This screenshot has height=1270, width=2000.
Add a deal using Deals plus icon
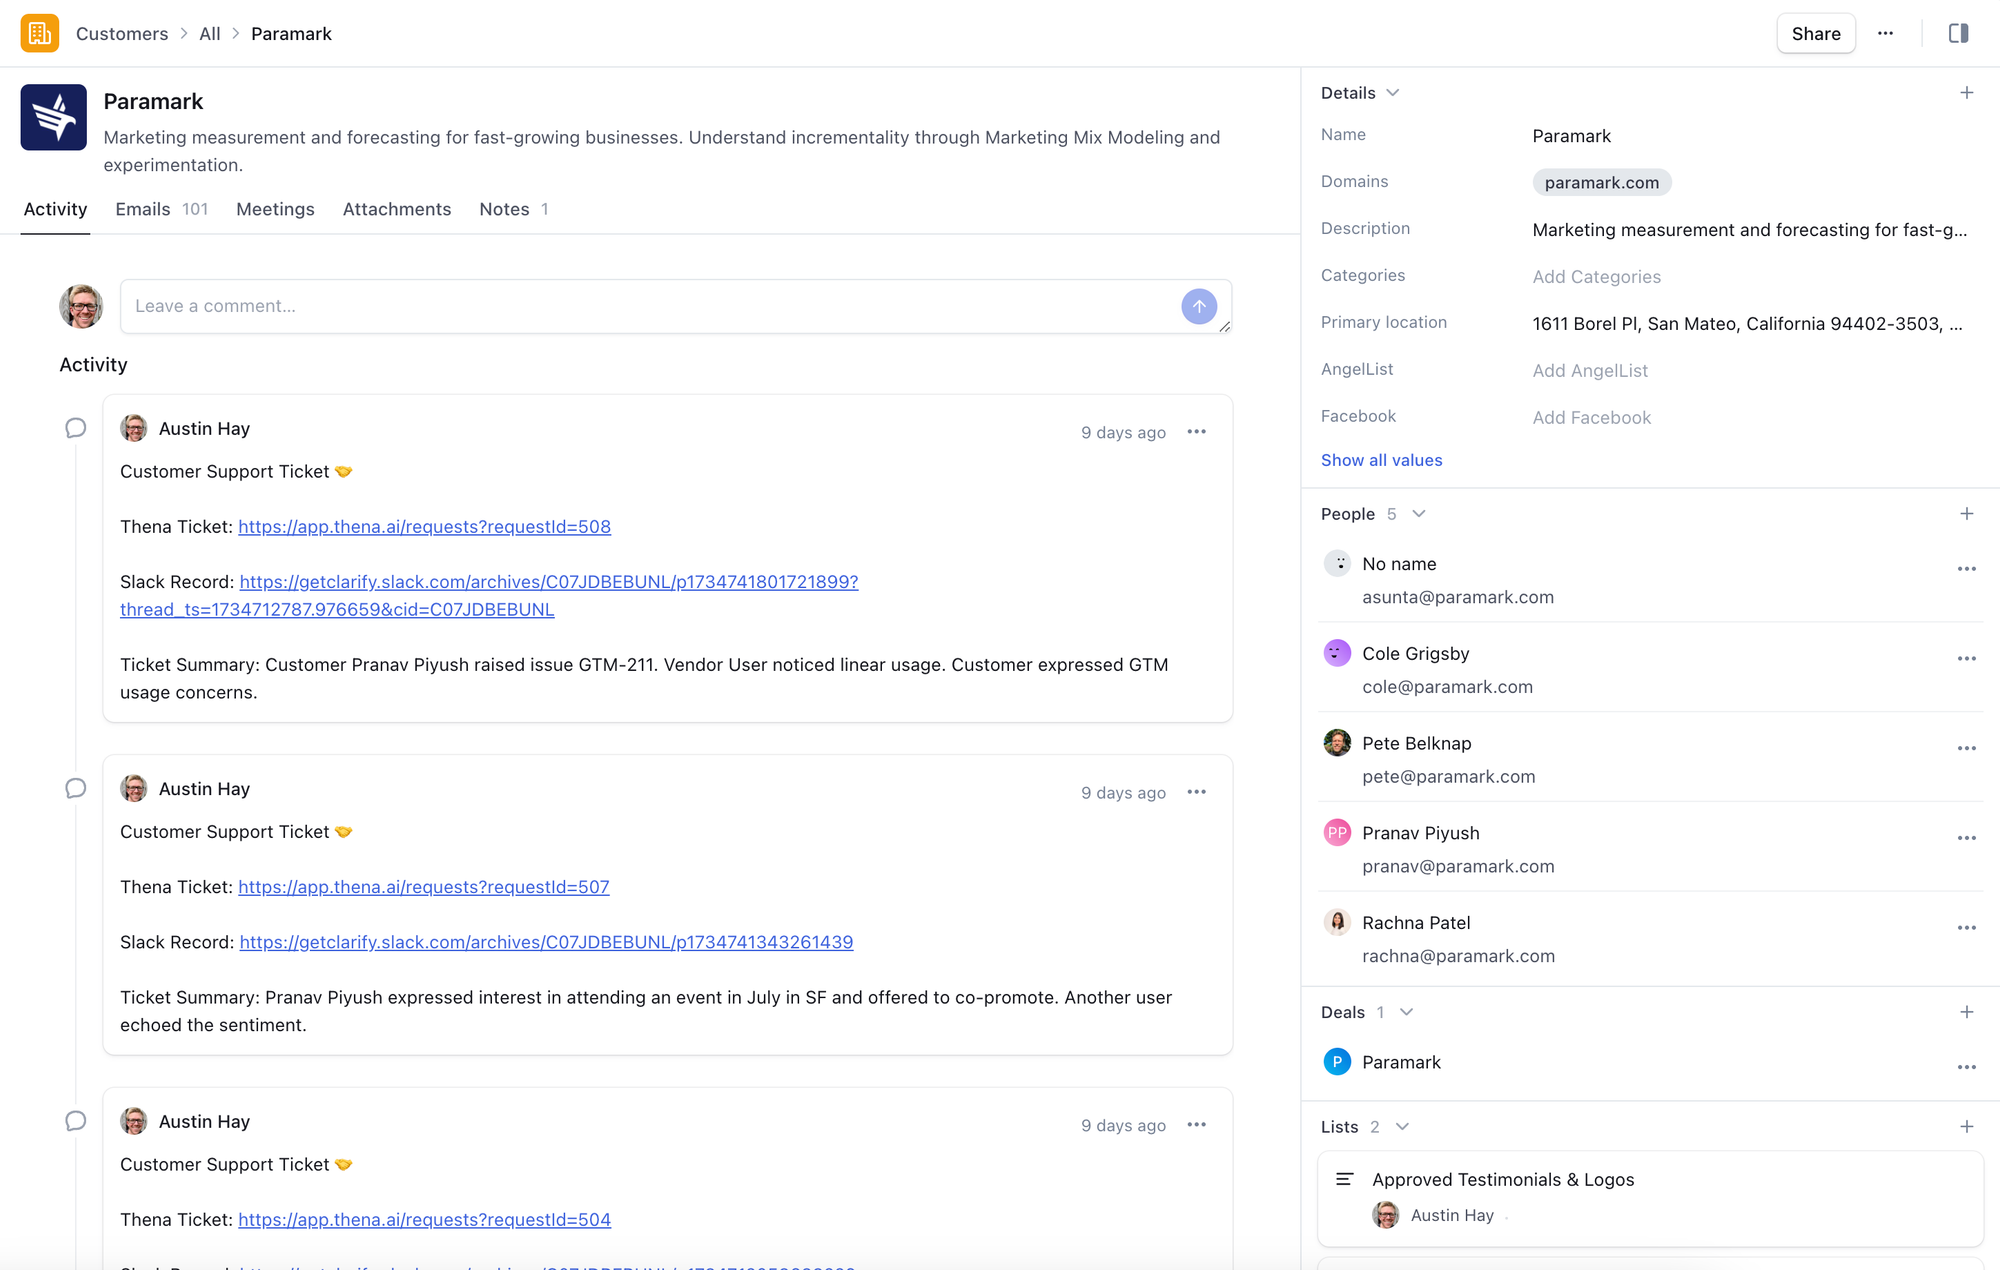point(1966,1012)
